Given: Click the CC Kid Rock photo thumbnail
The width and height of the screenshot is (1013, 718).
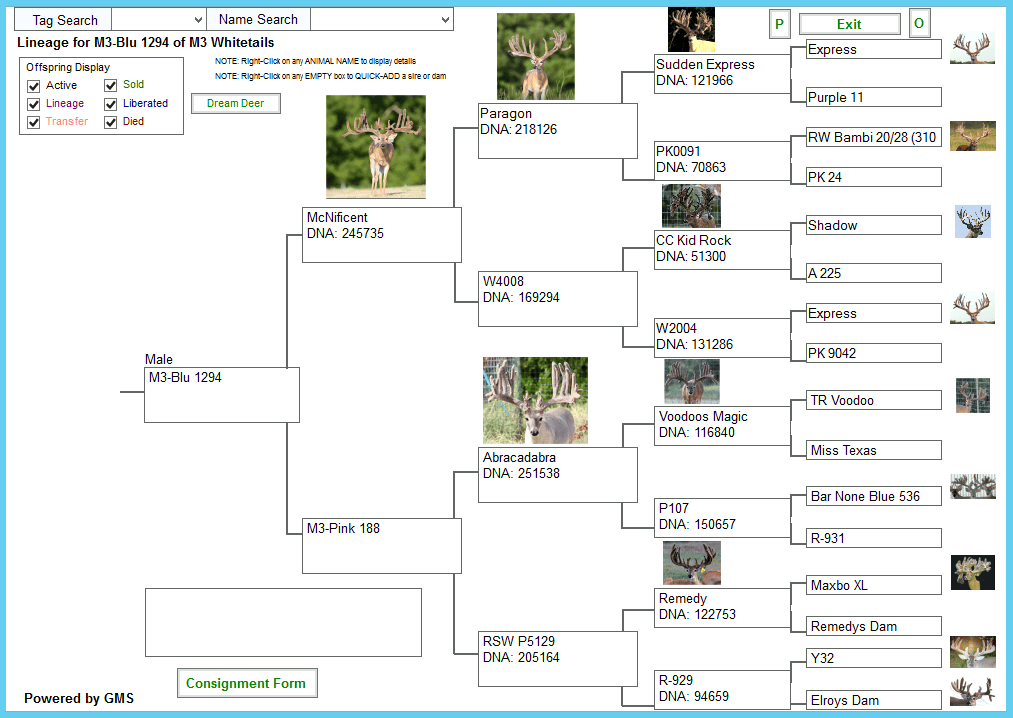Looking at the screenshot, I should point(690,206).
